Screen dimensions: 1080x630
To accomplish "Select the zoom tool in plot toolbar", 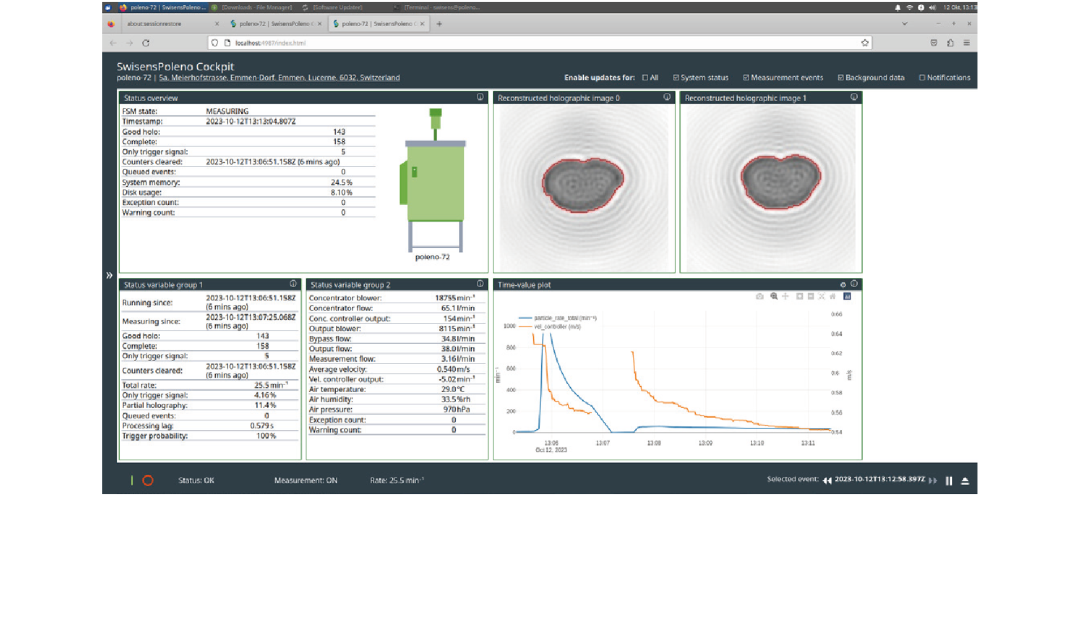I will click(x=773, y=296).
